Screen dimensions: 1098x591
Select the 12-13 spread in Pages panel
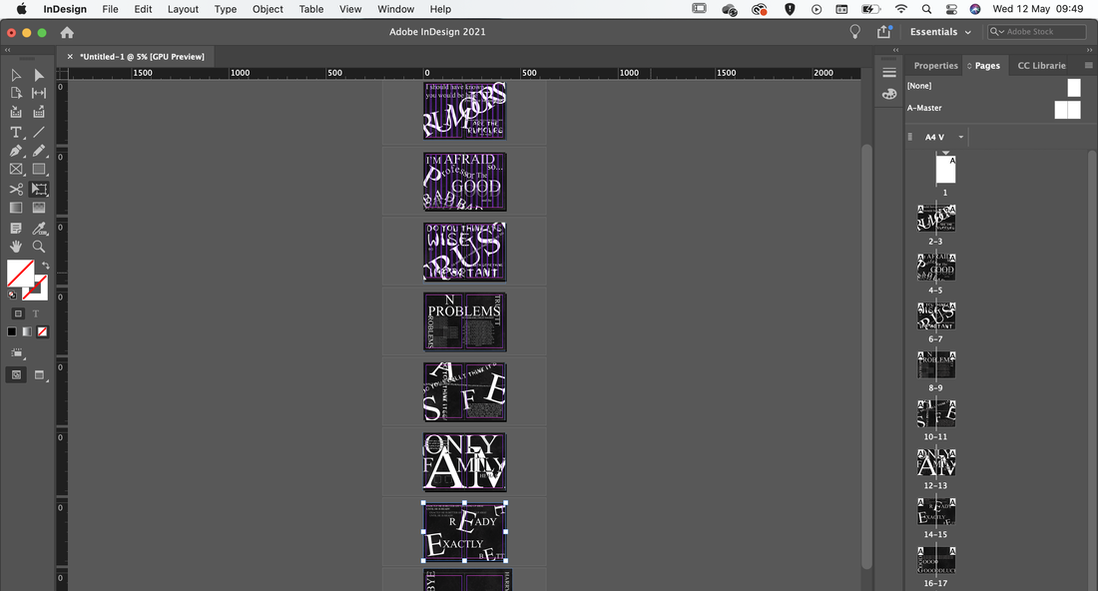tap(936, 462)
